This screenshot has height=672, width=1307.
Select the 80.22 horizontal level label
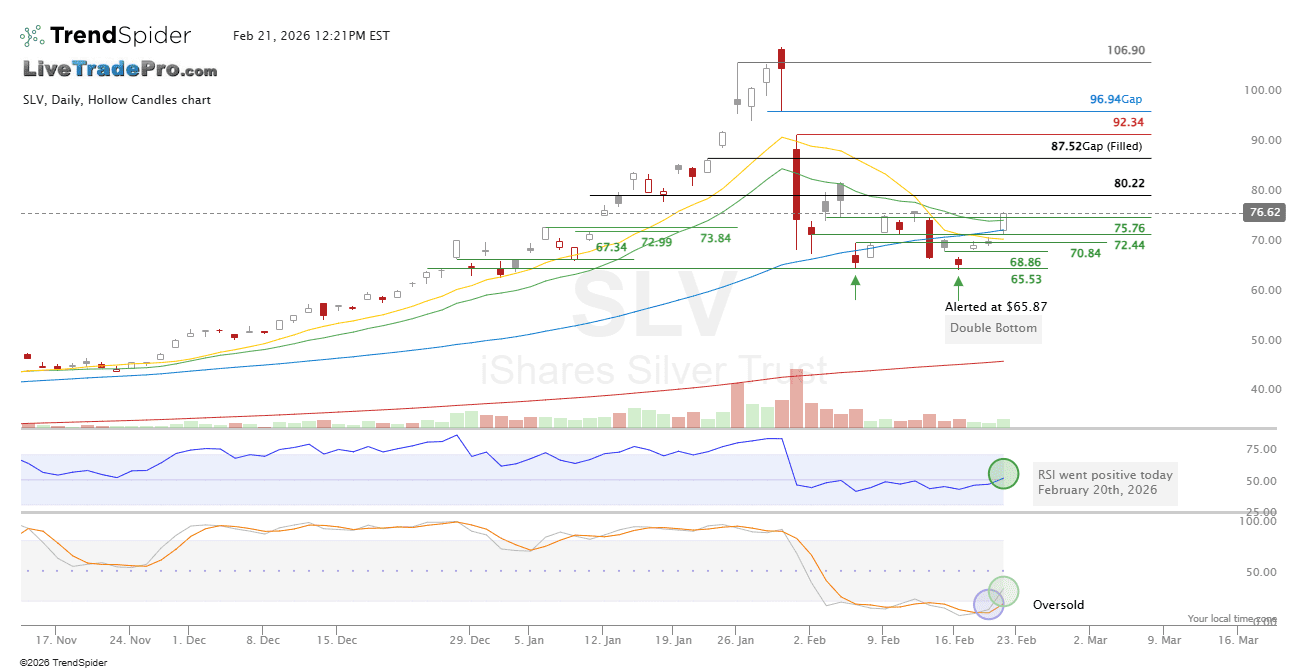coord(1129,183)
